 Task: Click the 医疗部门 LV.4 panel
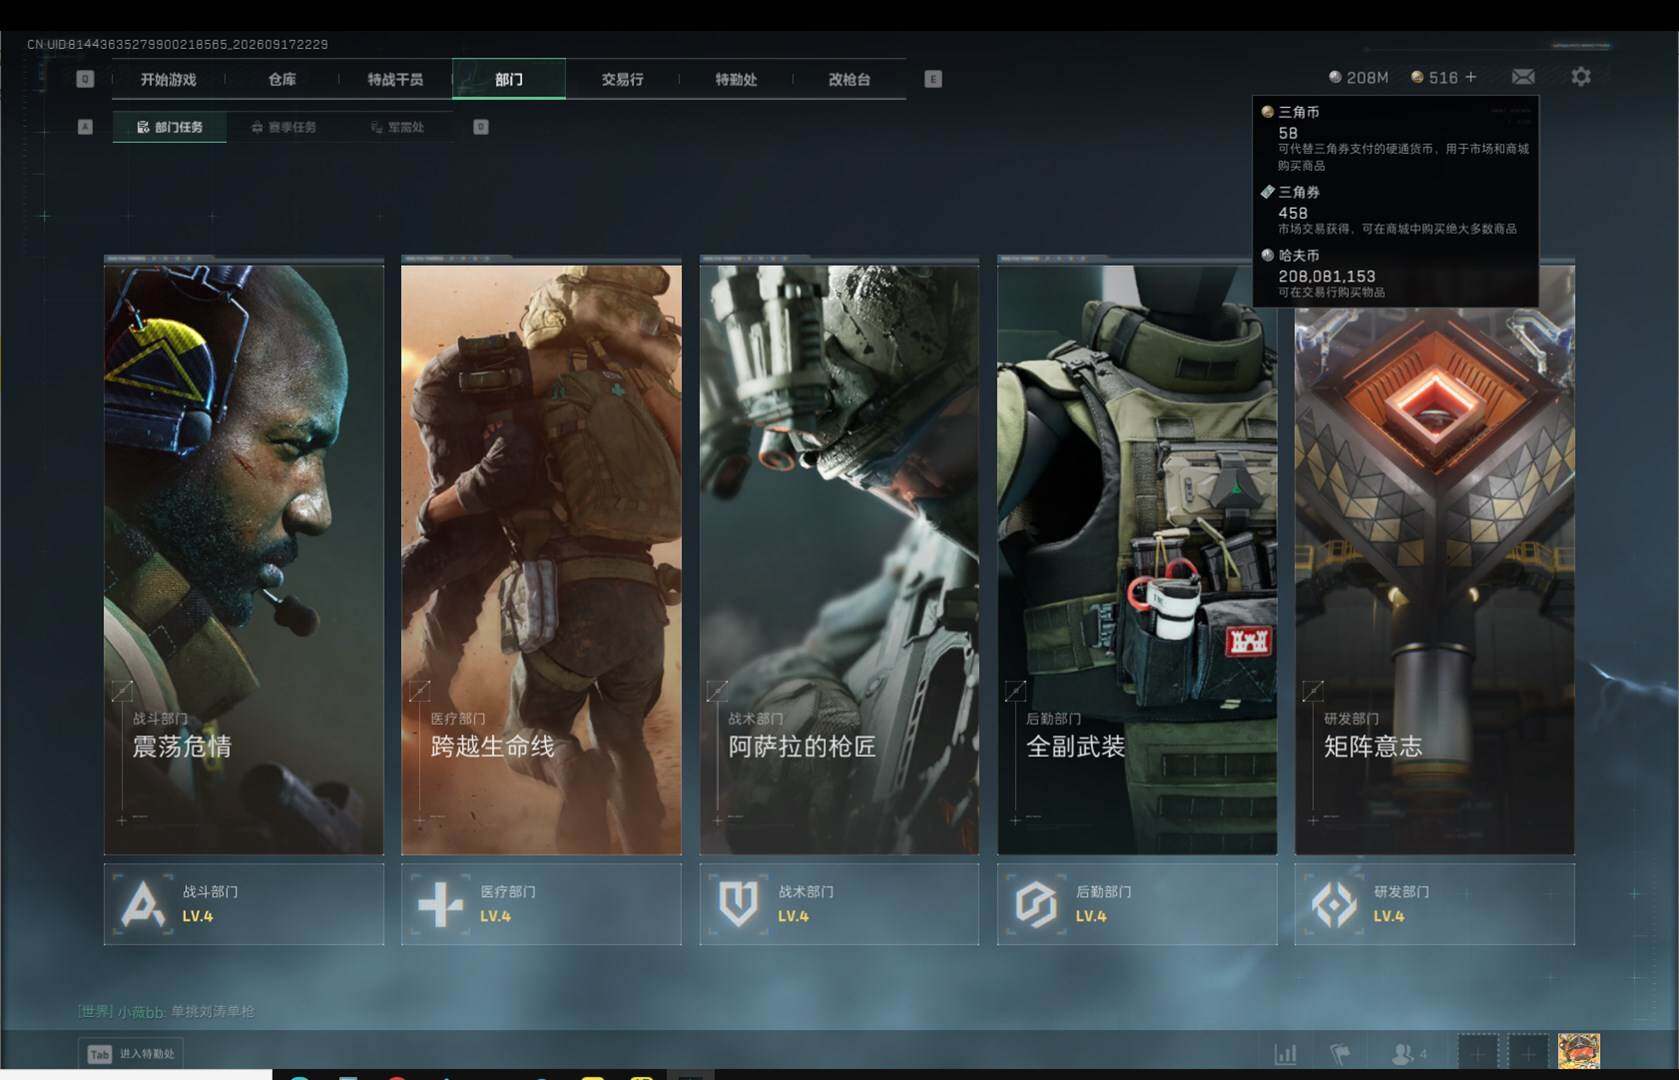pos(541,904)
